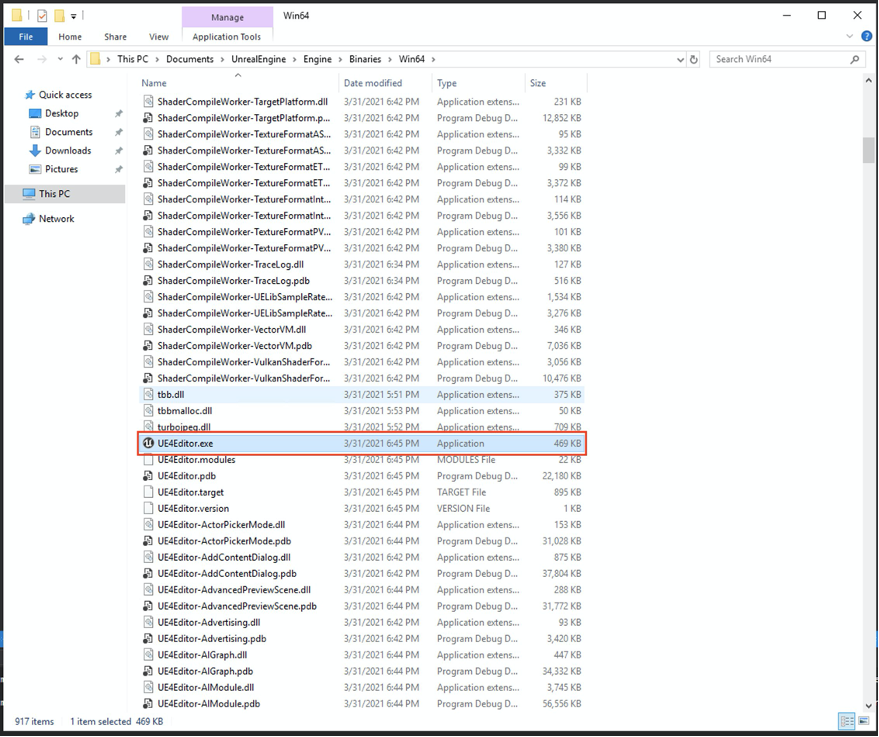
Task: Select UE4Editor.version file
Action: 193,508
